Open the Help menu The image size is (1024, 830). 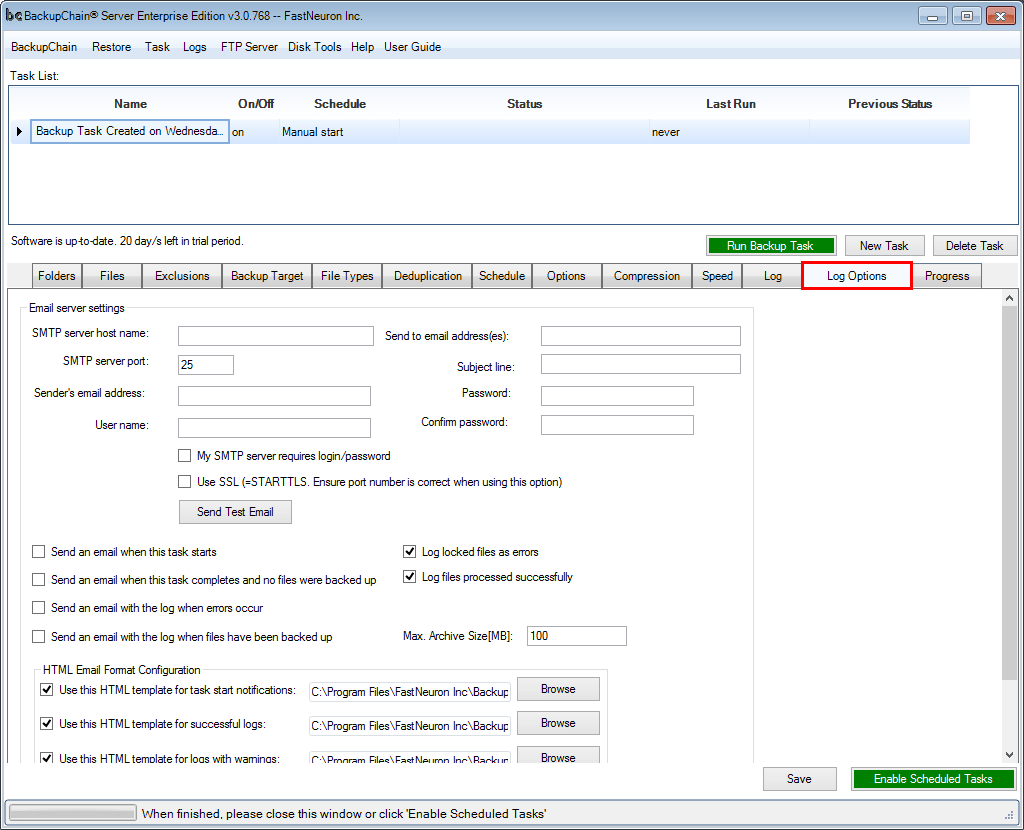[x=362, y=47]
